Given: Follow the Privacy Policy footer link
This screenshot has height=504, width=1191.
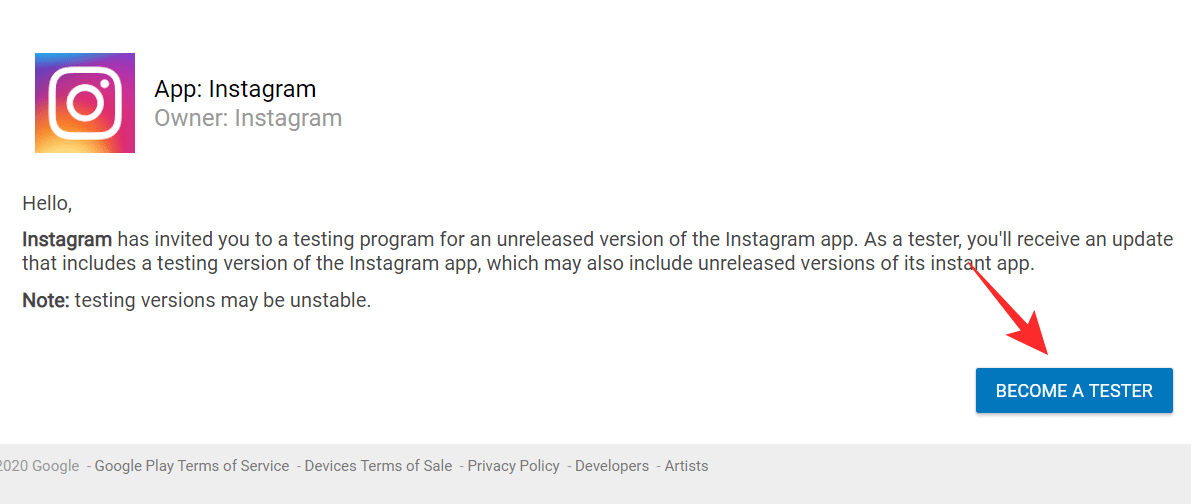Looking at the screenshot, I should click(513, 466).
